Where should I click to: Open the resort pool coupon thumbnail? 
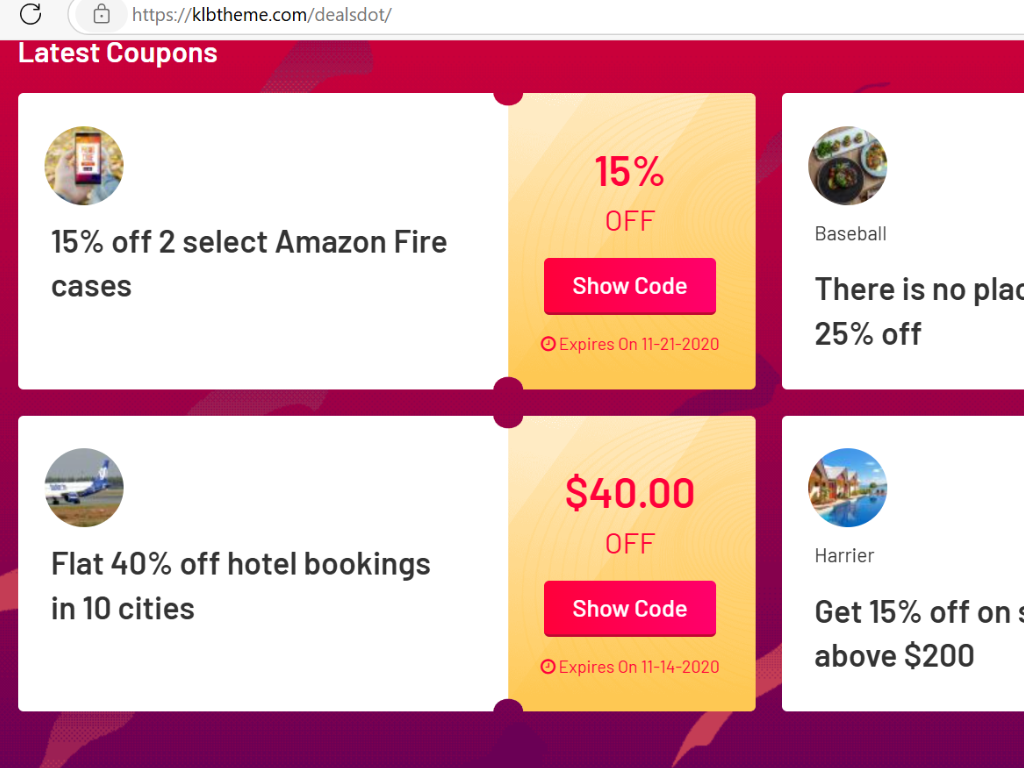(x=848, y=487)
